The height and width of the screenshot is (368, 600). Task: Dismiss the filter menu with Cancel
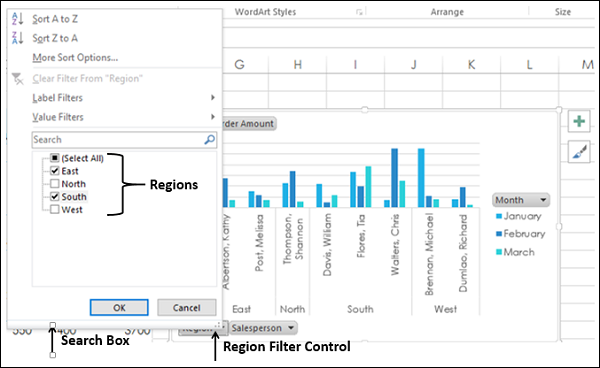187,308
